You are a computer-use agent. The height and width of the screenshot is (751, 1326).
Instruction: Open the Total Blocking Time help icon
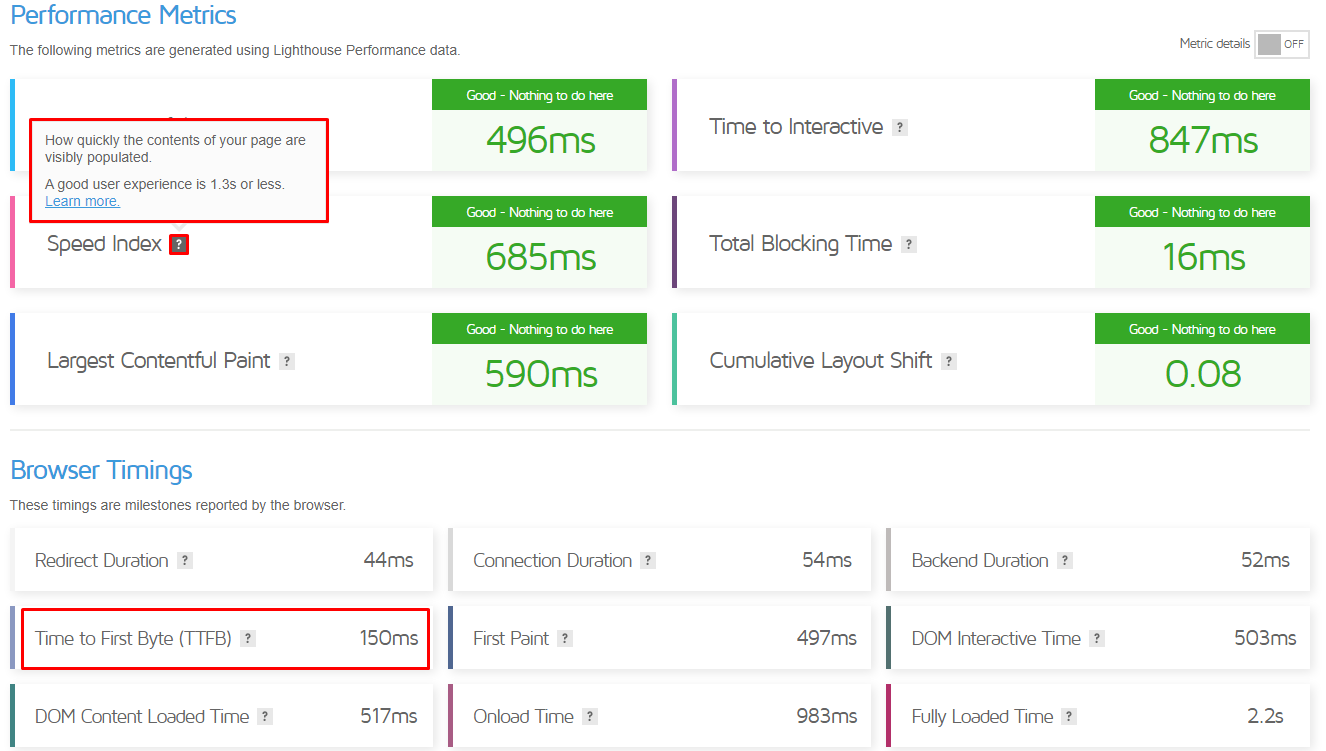(x=909, y=244)
